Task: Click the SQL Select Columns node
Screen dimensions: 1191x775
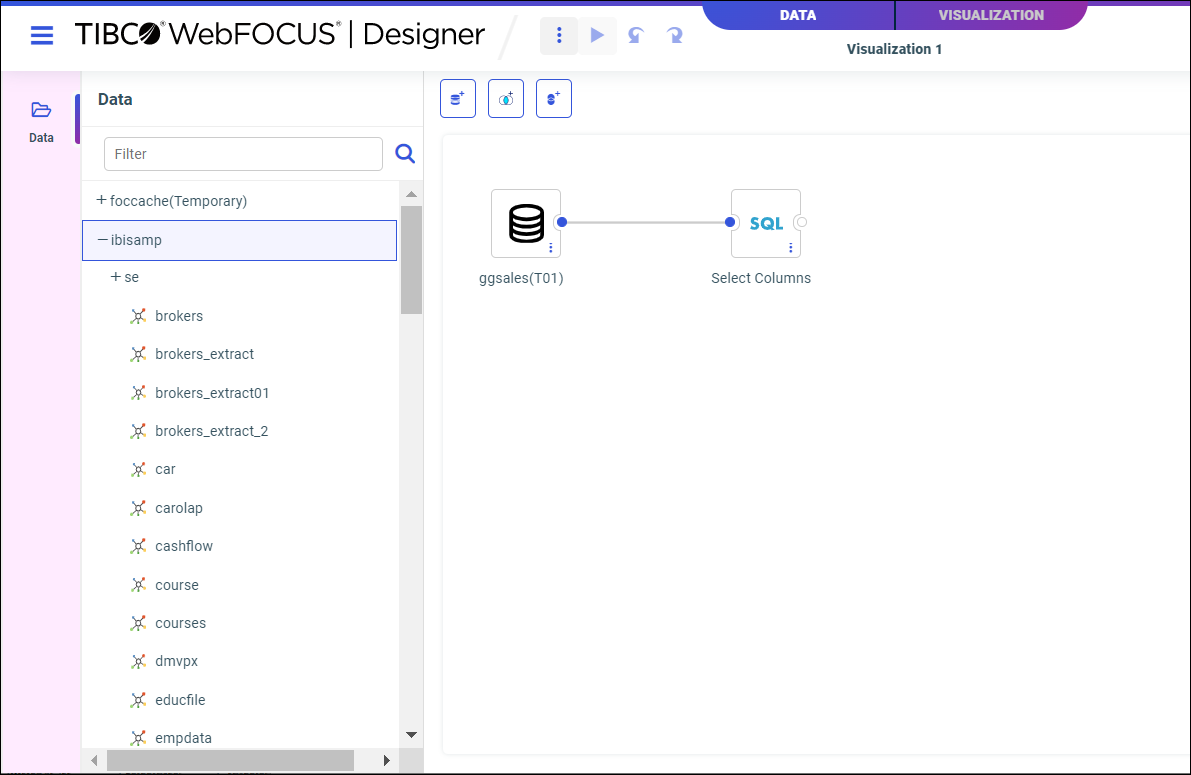Action: (x=766, y=223)
